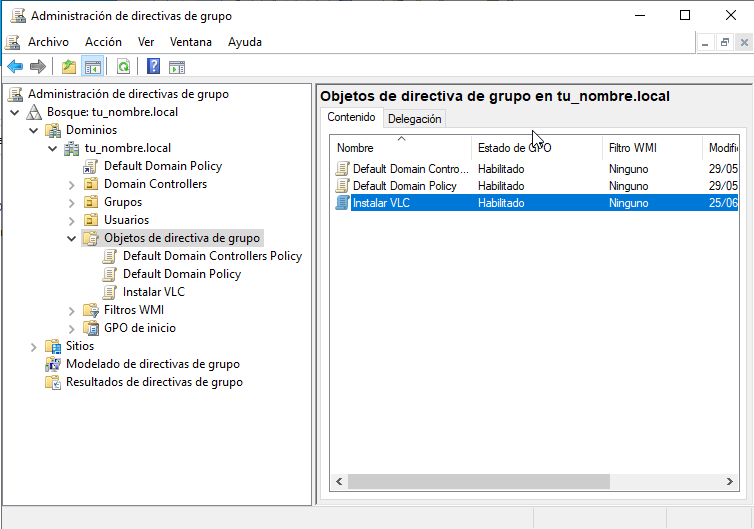Switch to the Contenido tab
754x529 pixels.
352,117
